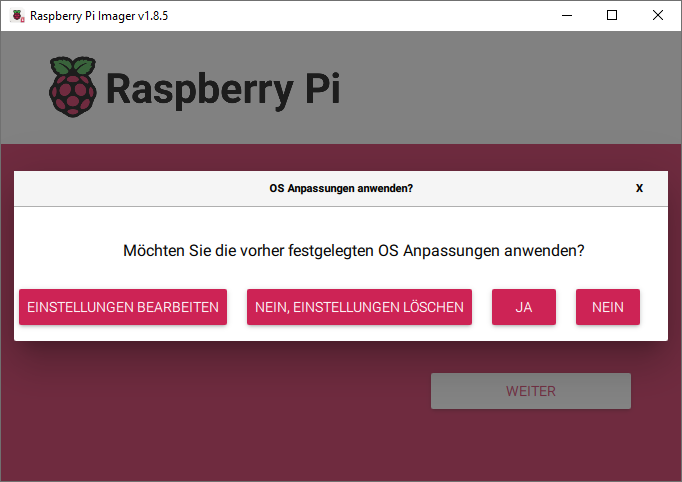Click the dialog header bar left of the title
This screenshot has height=482, width=682.
click(x=139, y=188)
